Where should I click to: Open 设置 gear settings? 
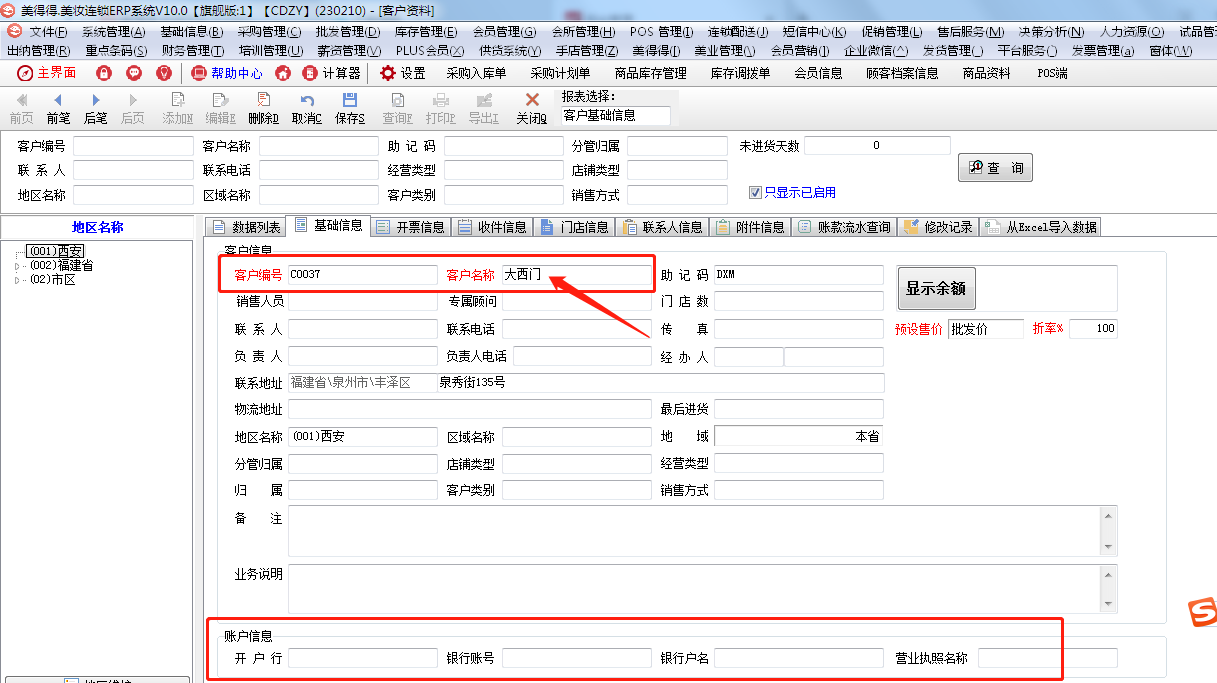click(402, 73)
